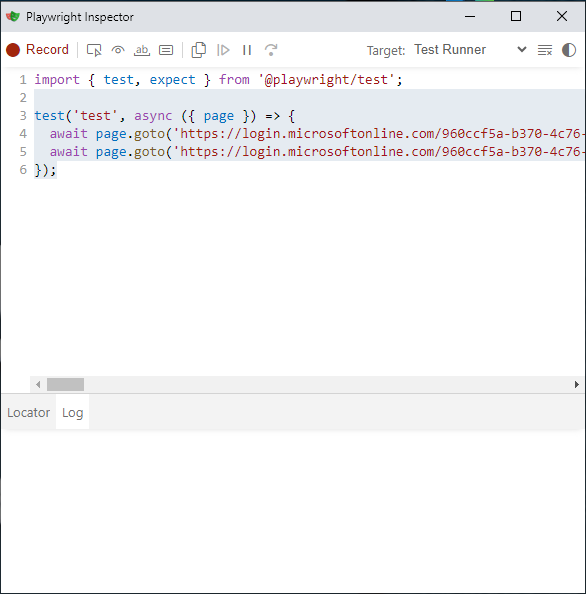Choose the Assert text icon

[142, 50]
